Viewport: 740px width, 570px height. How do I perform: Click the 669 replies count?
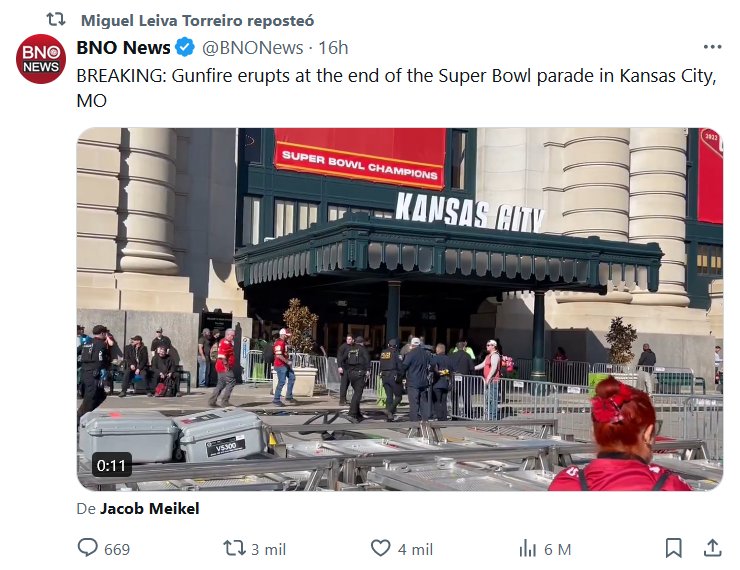point(117,549)
